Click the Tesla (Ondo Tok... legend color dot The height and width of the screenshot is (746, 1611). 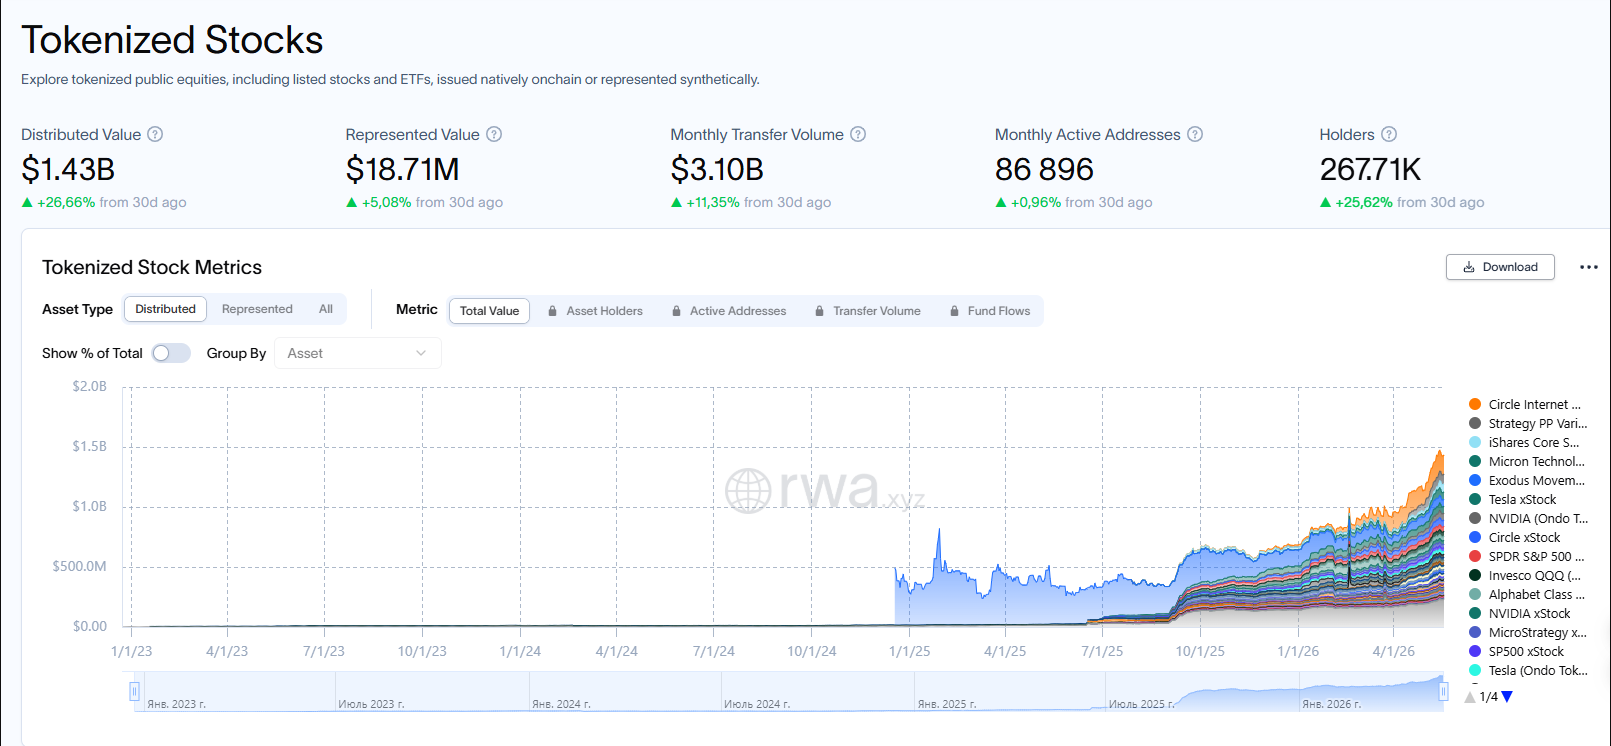click(1475, 670)
